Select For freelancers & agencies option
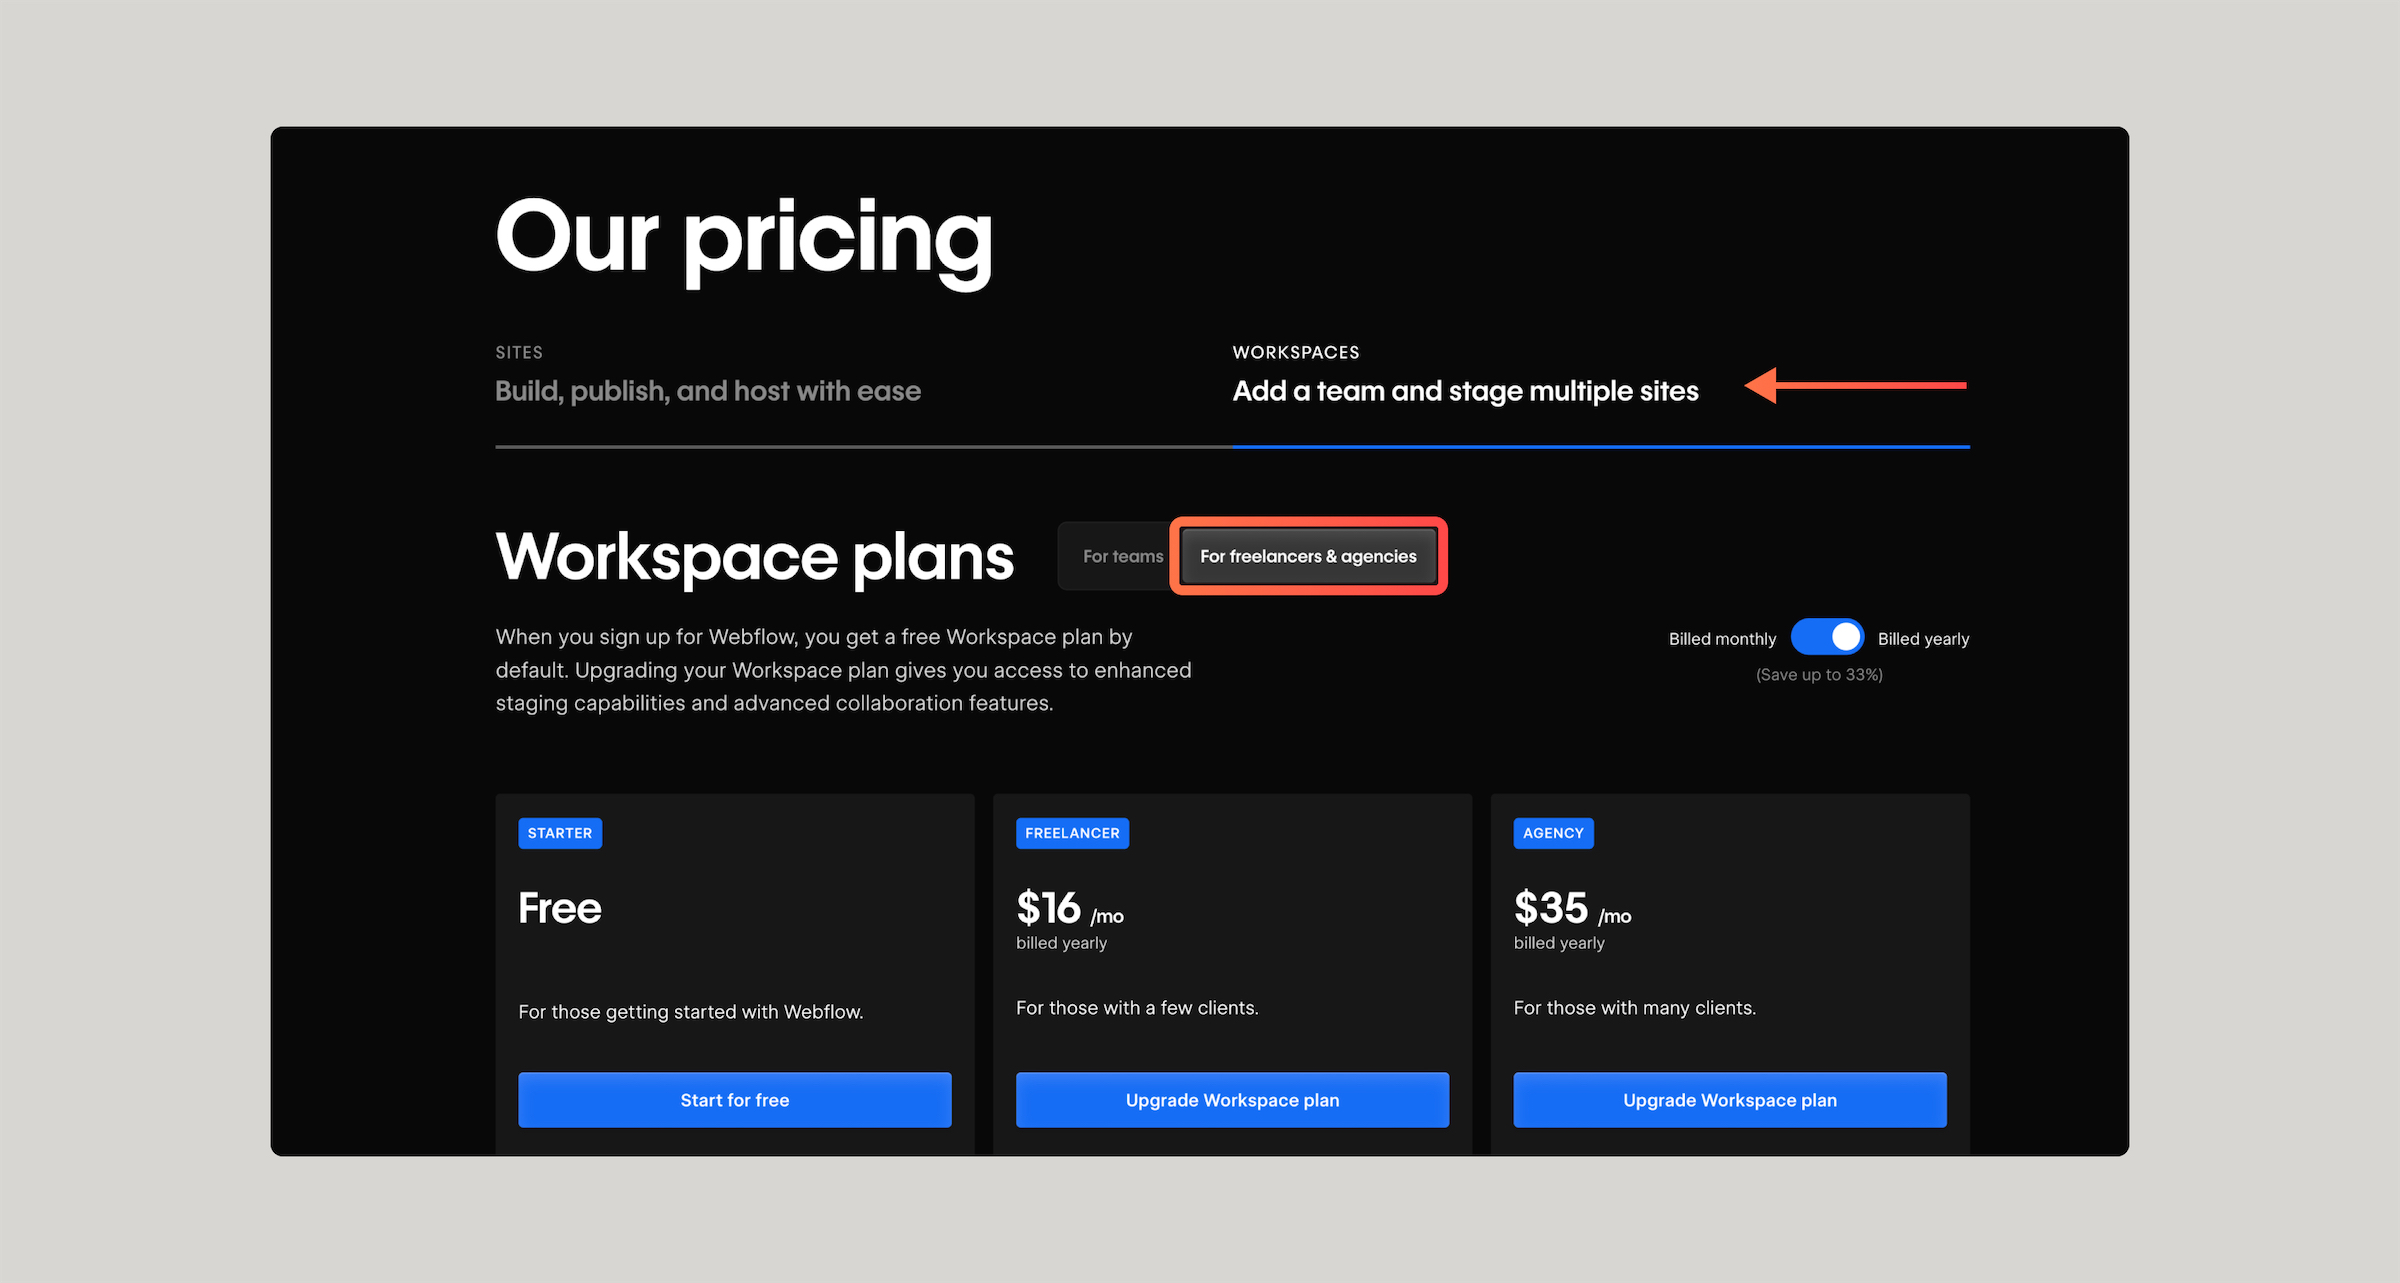This screenshot has height=1283, width=2400. [x=1308, y=556]
